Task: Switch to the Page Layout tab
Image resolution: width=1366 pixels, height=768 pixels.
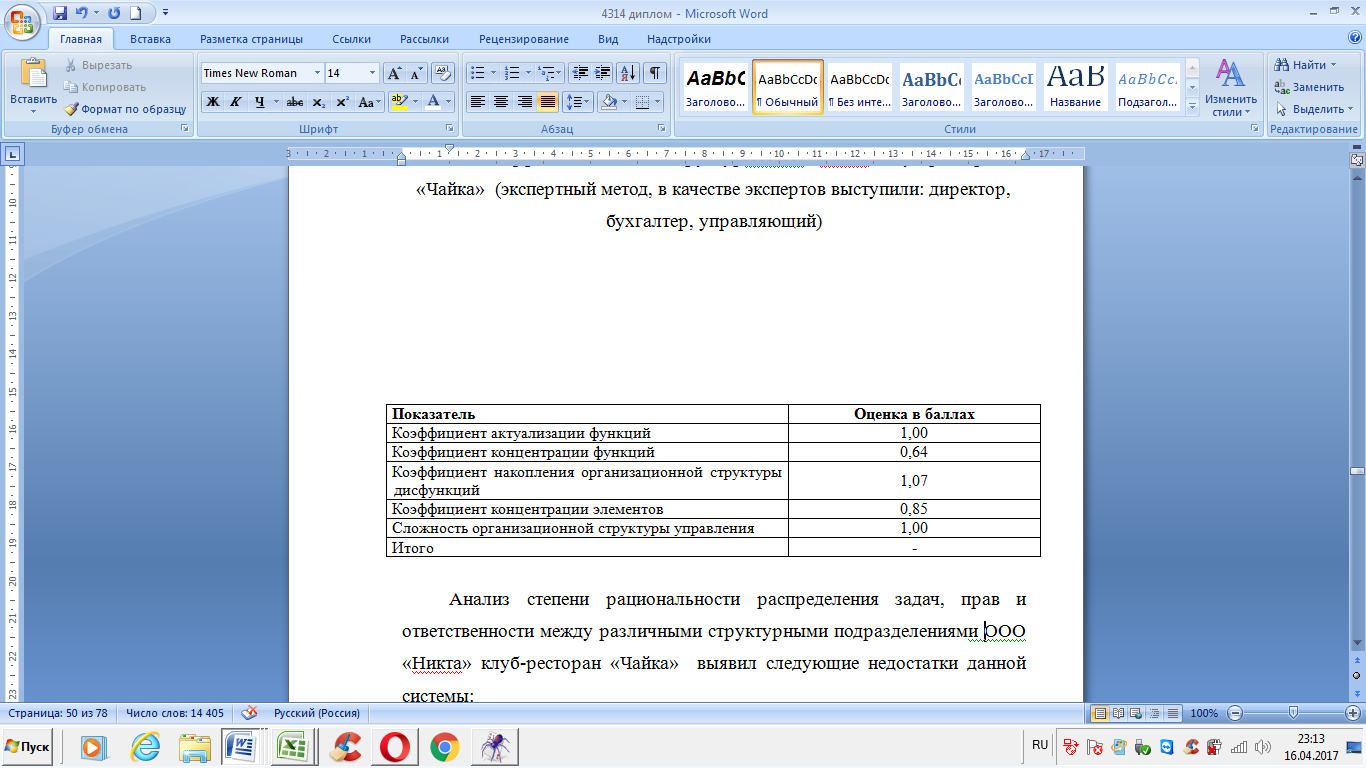Action: tap(251, 39)
